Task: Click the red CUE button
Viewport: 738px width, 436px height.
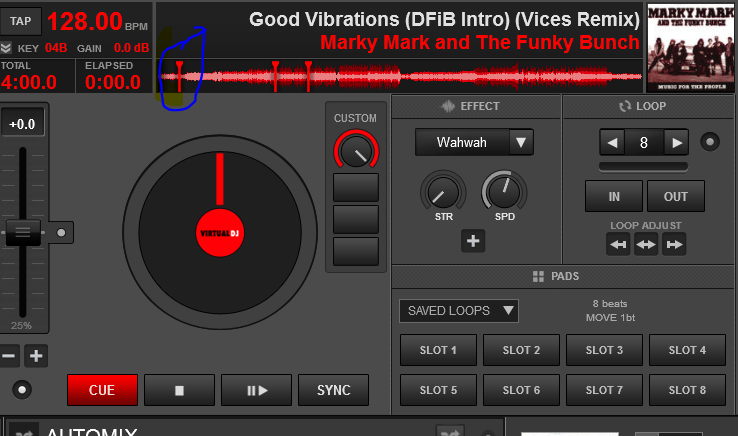Action: [x=102, y=390]
